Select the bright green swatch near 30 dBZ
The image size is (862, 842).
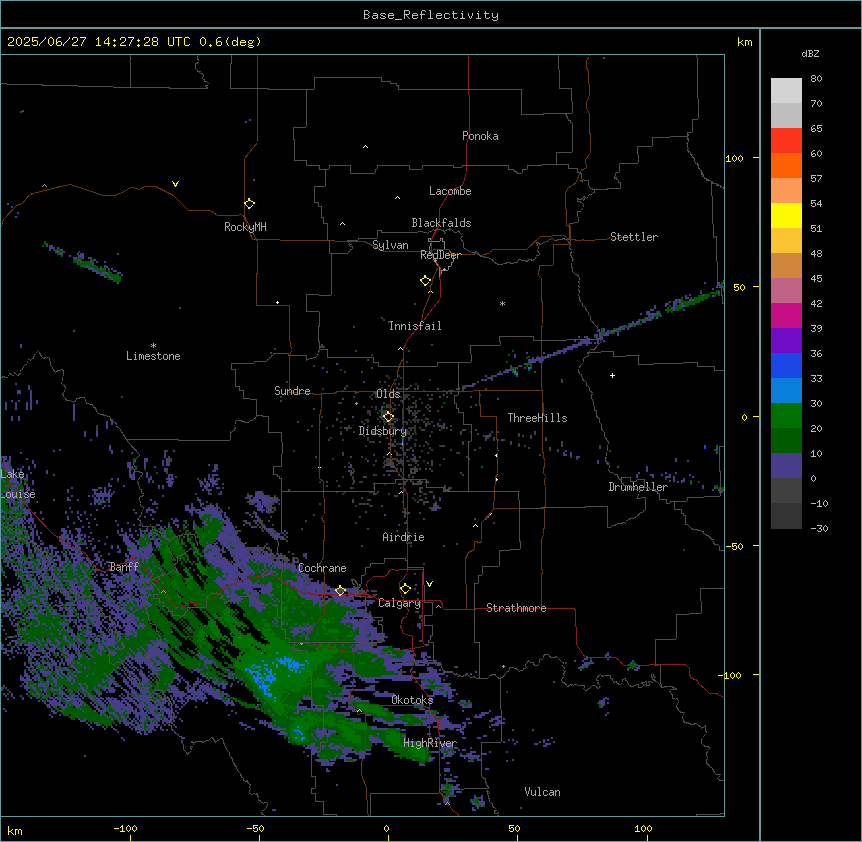[x=786, y=416]
